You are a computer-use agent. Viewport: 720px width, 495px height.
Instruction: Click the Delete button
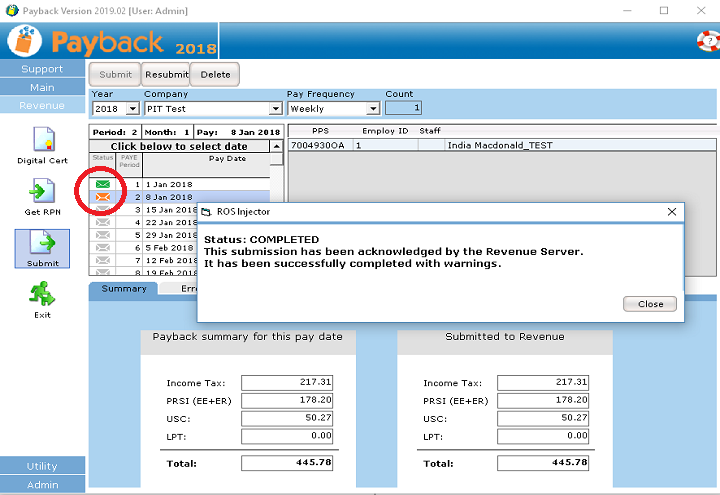pyautogui.click(x=215, y=75)
